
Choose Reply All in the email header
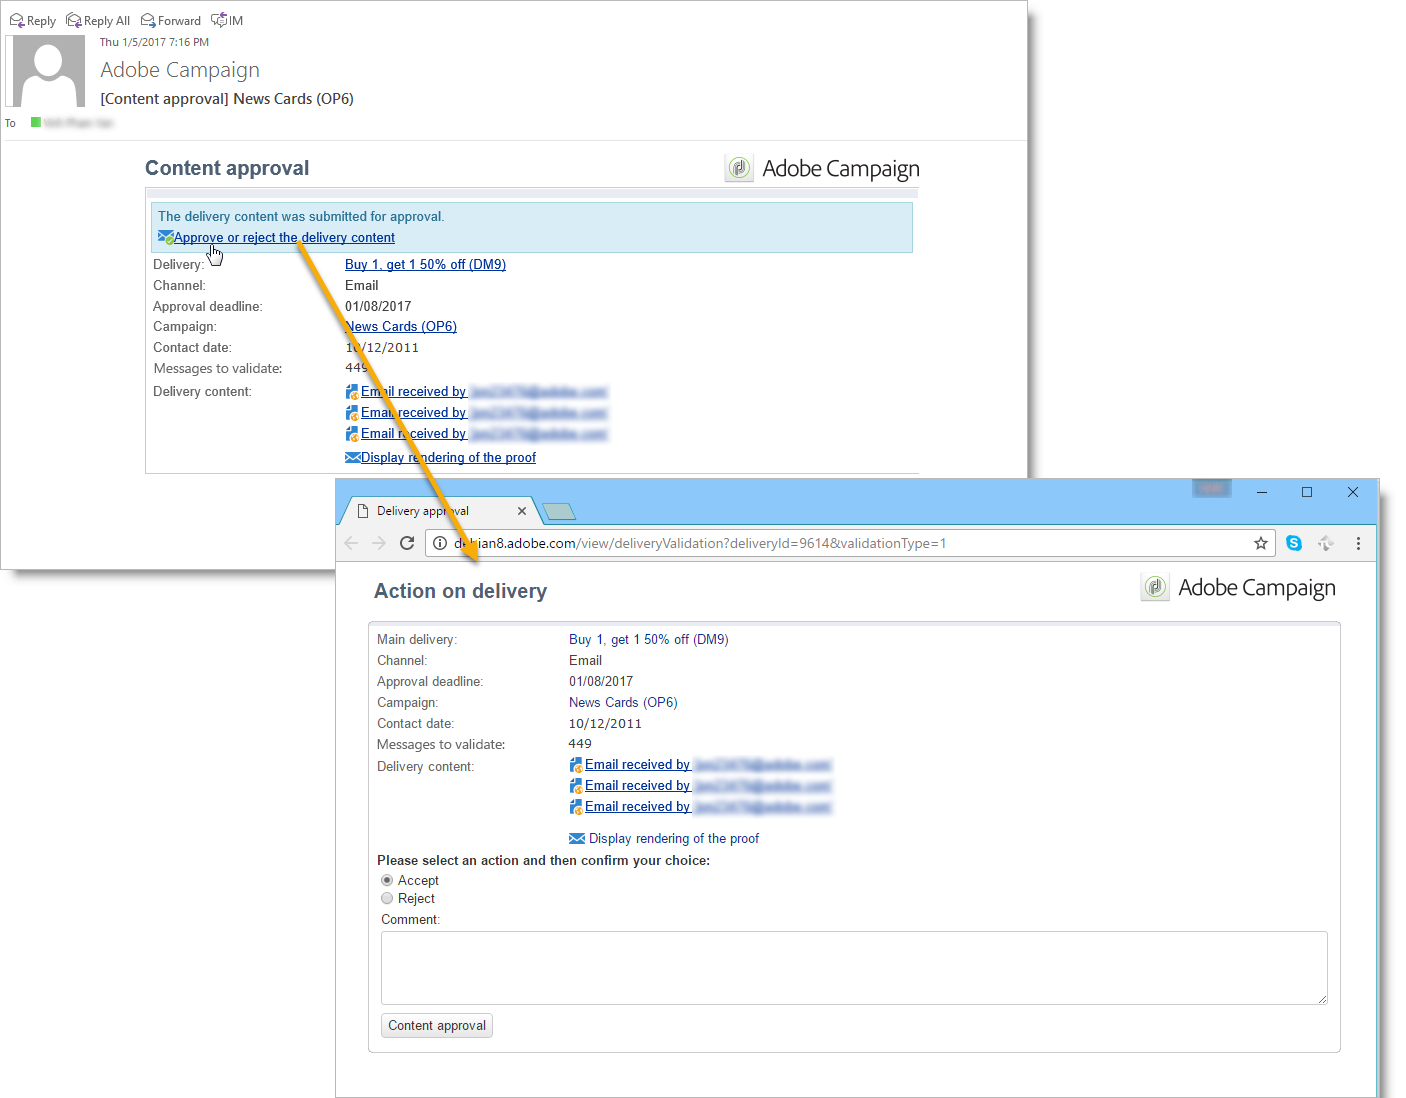(x=98, y=20)
